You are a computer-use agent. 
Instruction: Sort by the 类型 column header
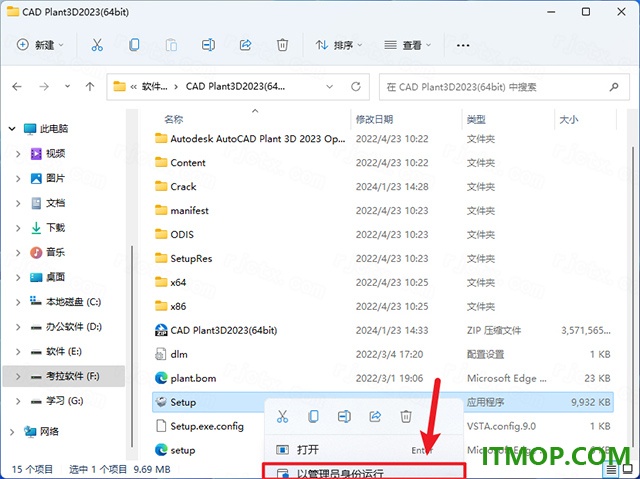[476, 119]
